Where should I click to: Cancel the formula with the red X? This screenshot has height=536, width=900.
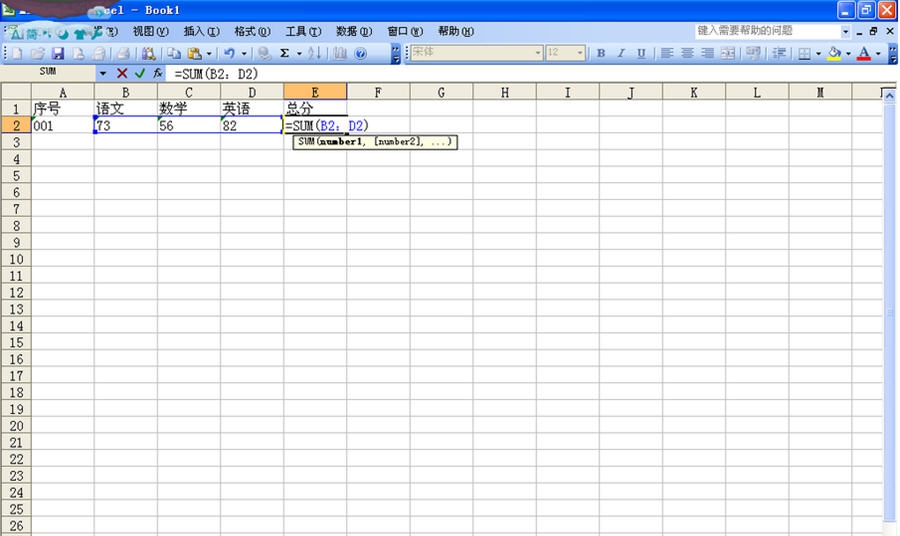122,73
